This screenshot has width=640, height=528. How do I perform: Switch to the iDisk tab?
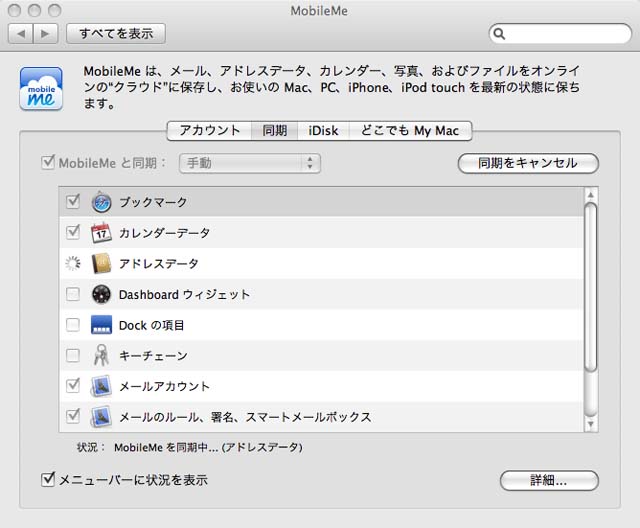click(323, 131)
